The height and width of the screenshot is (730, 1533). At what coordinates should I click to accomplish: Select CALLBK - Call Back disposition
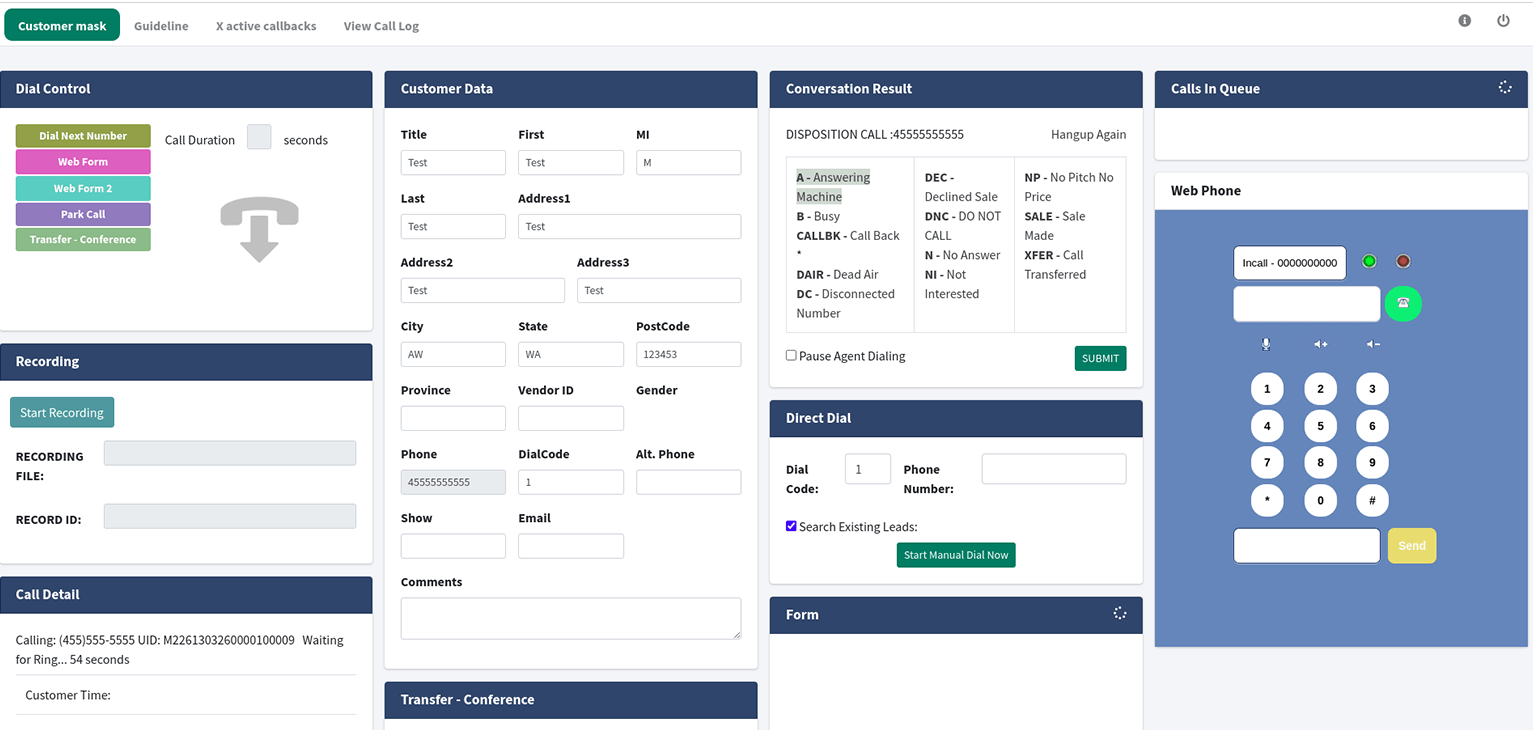click(x=848, y=245)
